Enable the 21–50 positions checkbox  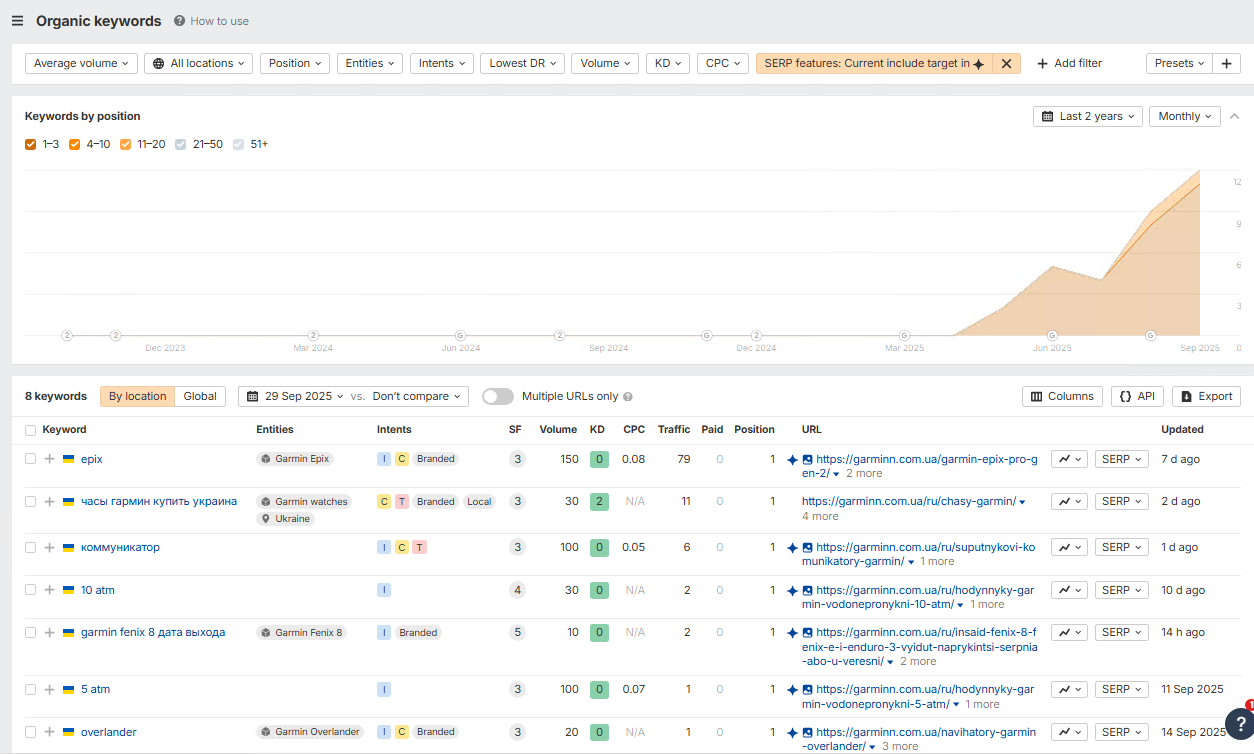coord(180,144)
